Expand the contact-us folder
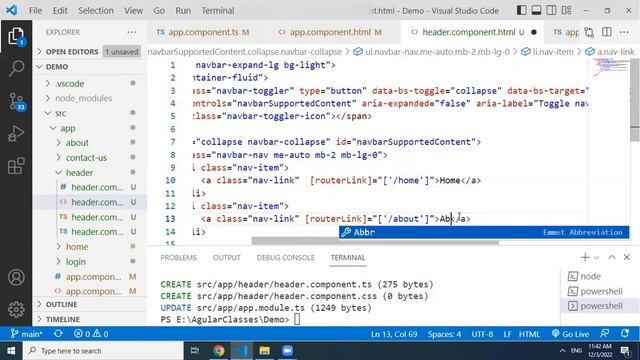This screenshot has height=360, width=640. [90, 158]
